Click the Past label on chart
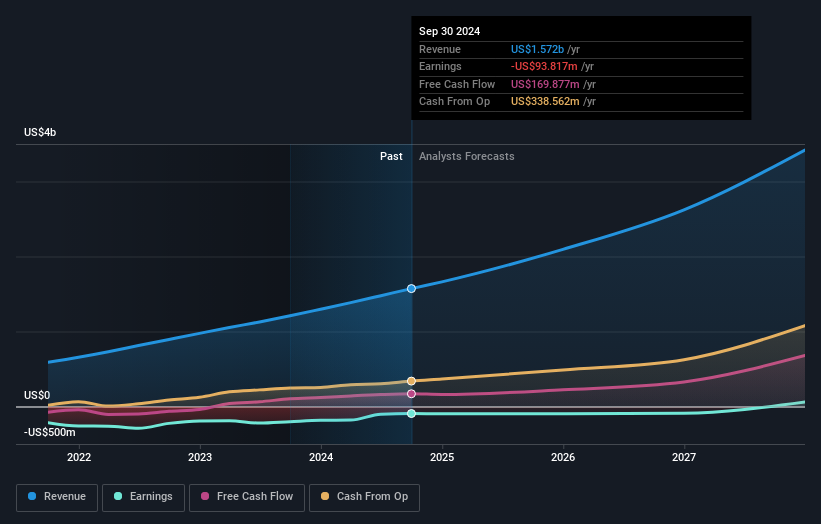Image resolution: width=821 pixels, height=524 pixels. click(391, 157)
